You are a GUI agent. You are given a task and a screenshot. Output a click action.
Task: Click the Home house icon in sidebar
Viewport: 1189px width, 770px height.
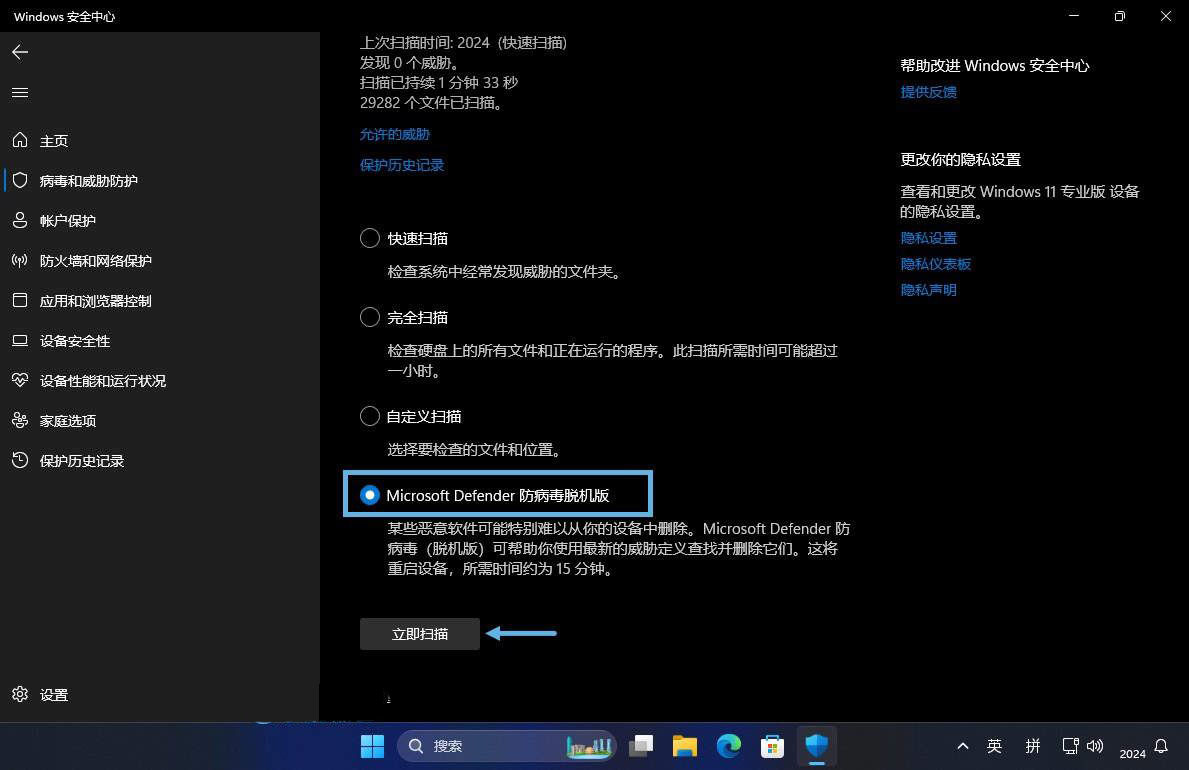tap(20, 141)
